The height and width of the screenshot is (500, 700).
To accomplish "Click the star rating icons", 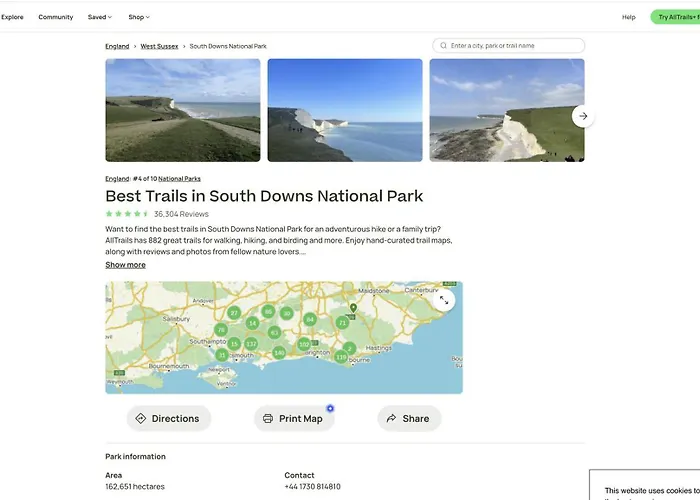I will (127, 214).
